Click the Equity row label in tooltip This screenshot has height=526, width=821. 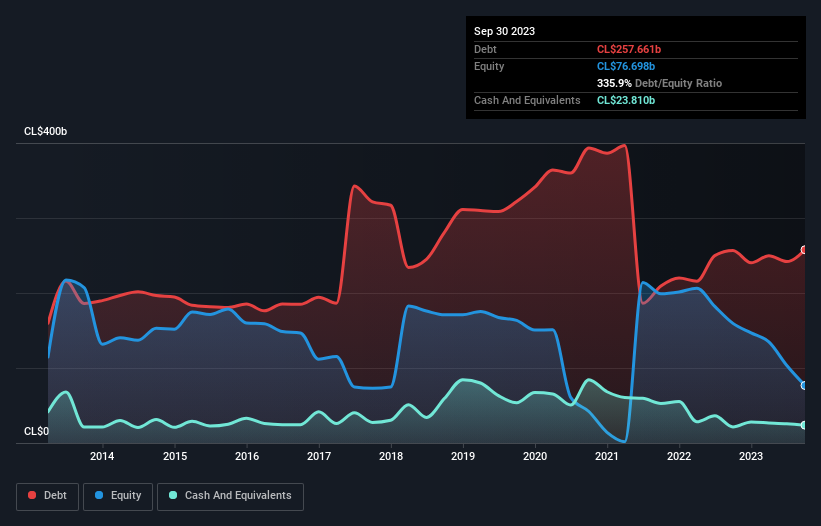coord(489,66)
